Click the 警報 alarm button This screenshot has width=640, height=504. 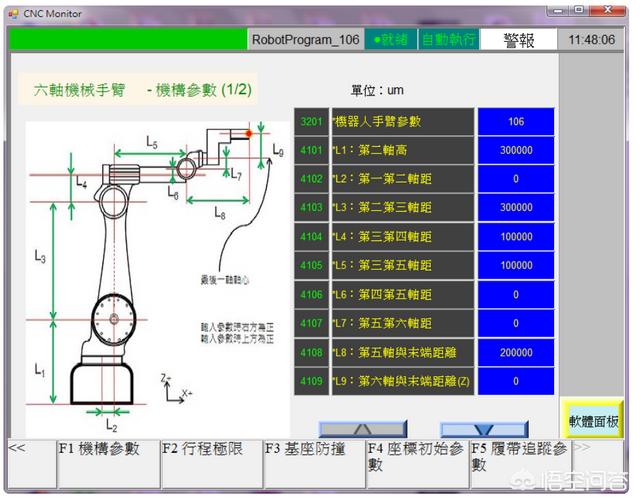[x=518, y=40]
